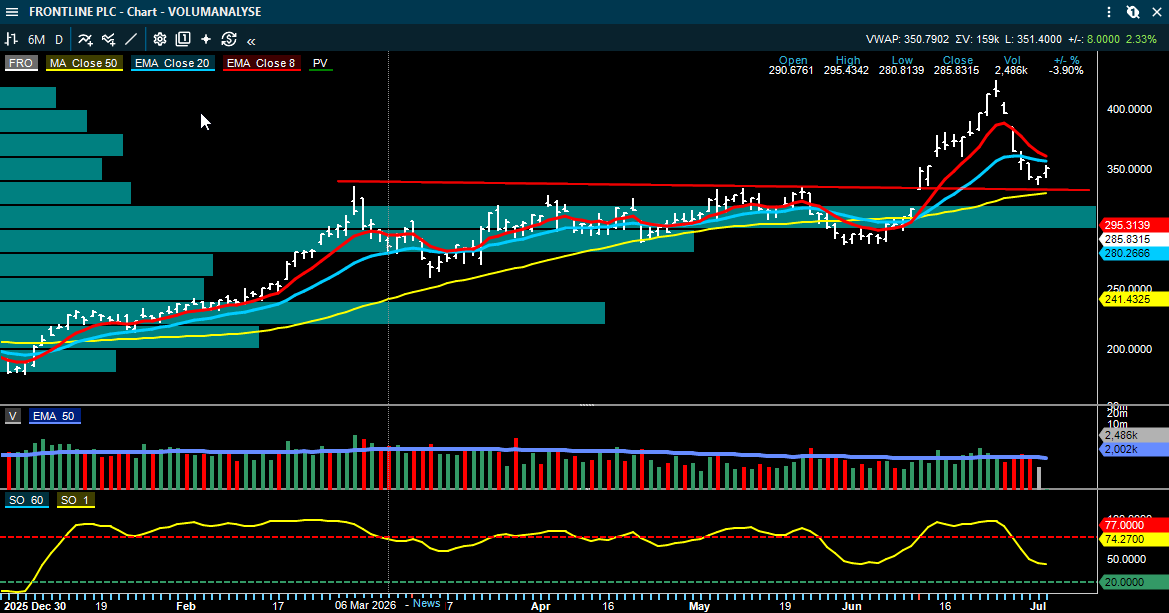Click the green 20.0000 stochastic level tag
1169x613 pixels.
(x=1132, y=582)
